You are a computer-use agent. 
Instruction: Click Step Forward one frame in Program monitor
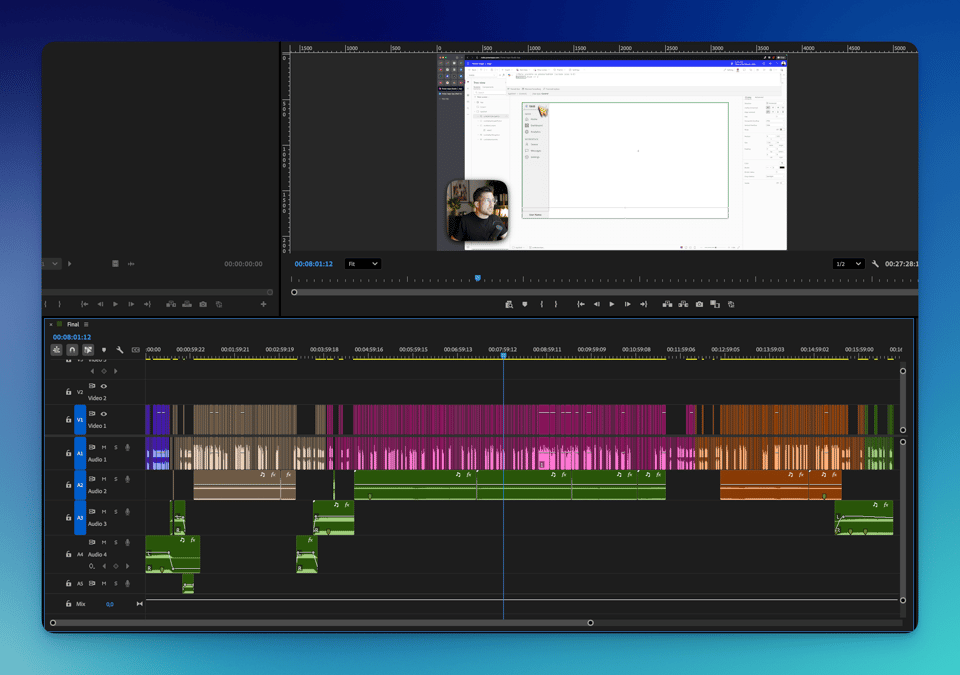pyautogui.click(x=627, y=304)
